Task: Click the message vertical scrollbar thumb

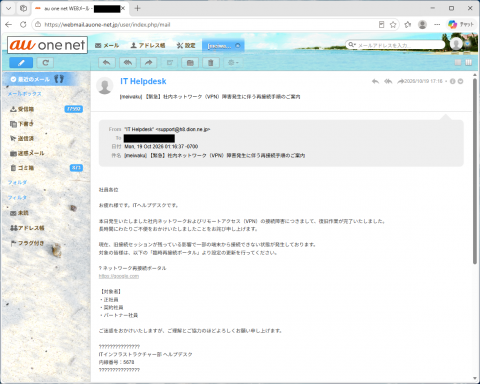Action: coord(475,171)
